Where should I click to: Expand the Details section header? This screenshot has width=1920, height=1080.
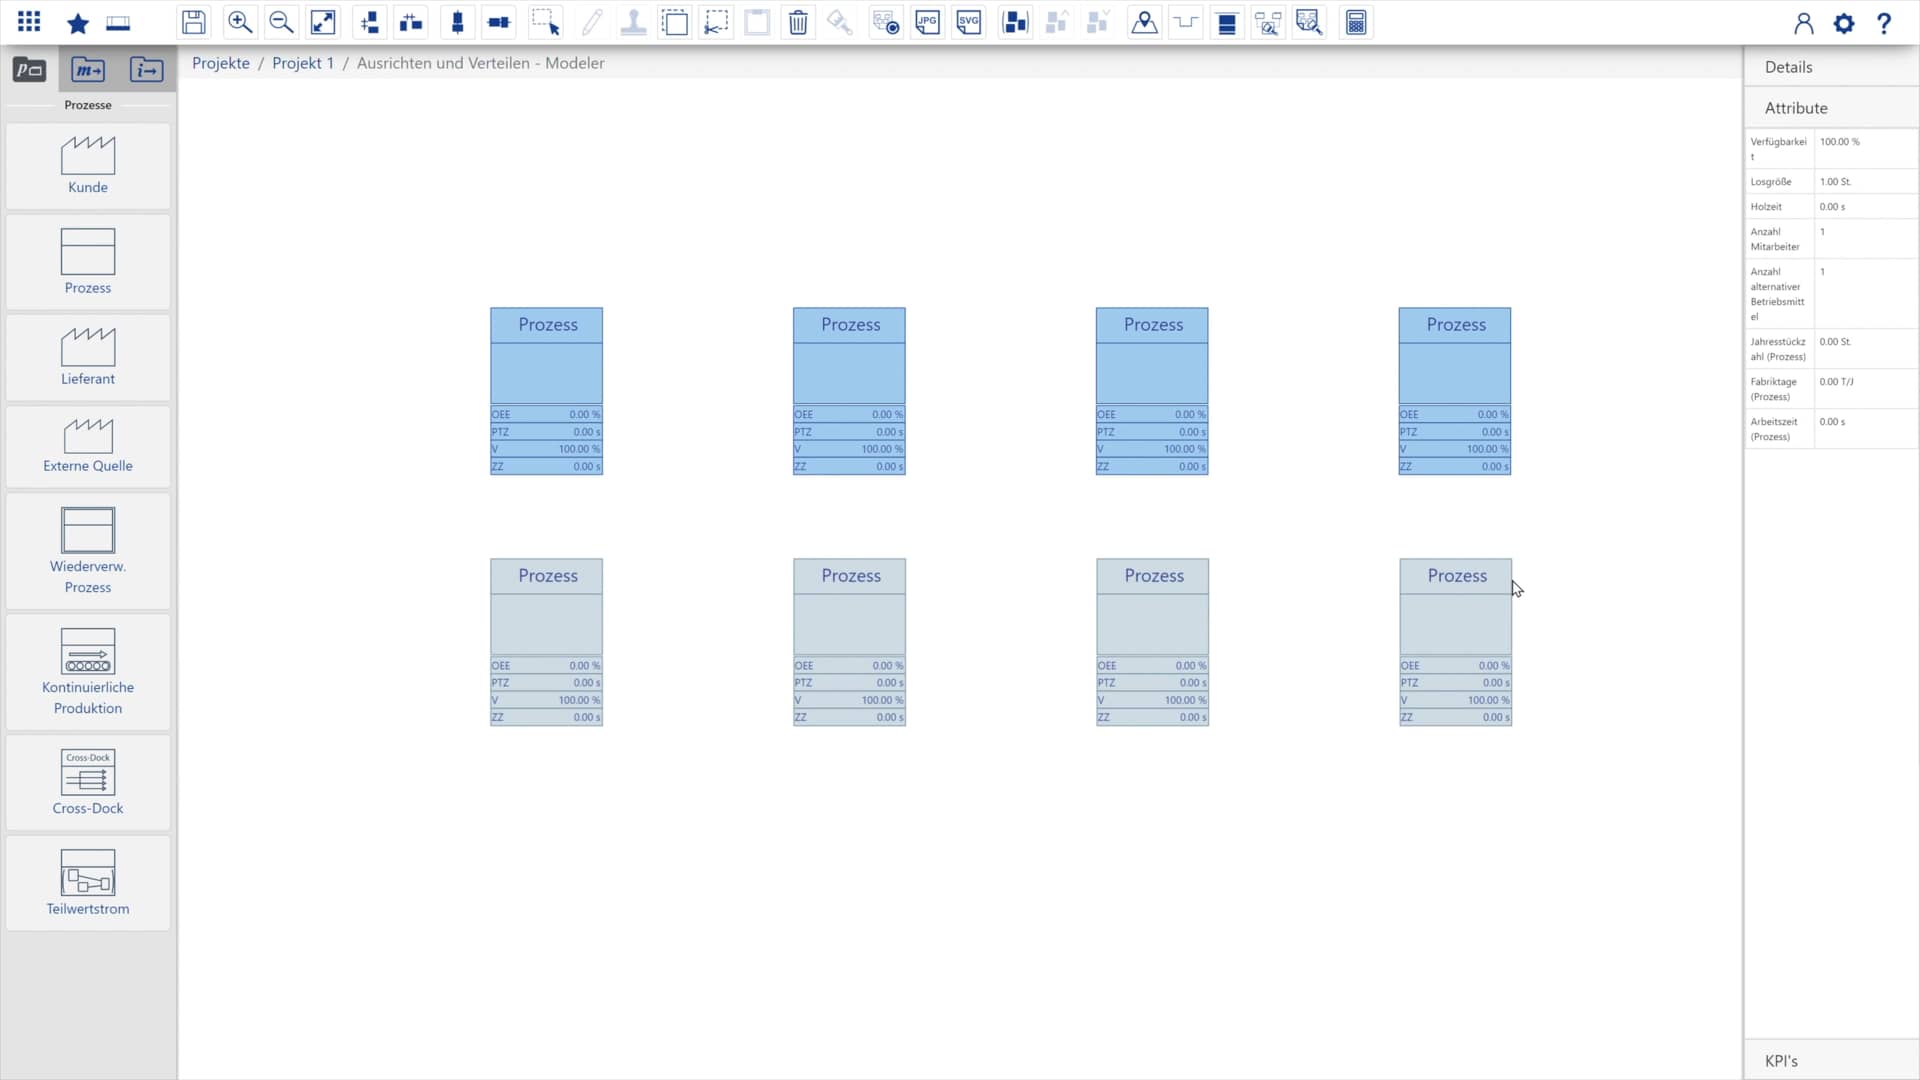(1788, 67)
